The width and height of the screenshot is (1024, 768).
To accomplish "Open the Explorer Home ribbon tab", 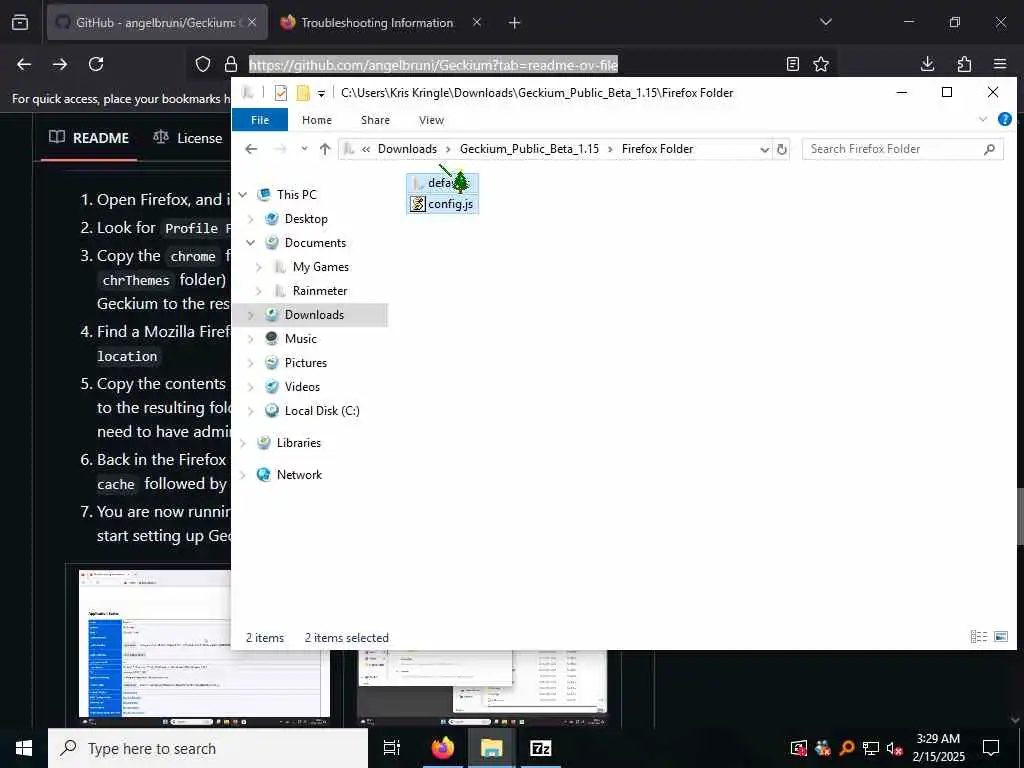I will click(317, 120).
